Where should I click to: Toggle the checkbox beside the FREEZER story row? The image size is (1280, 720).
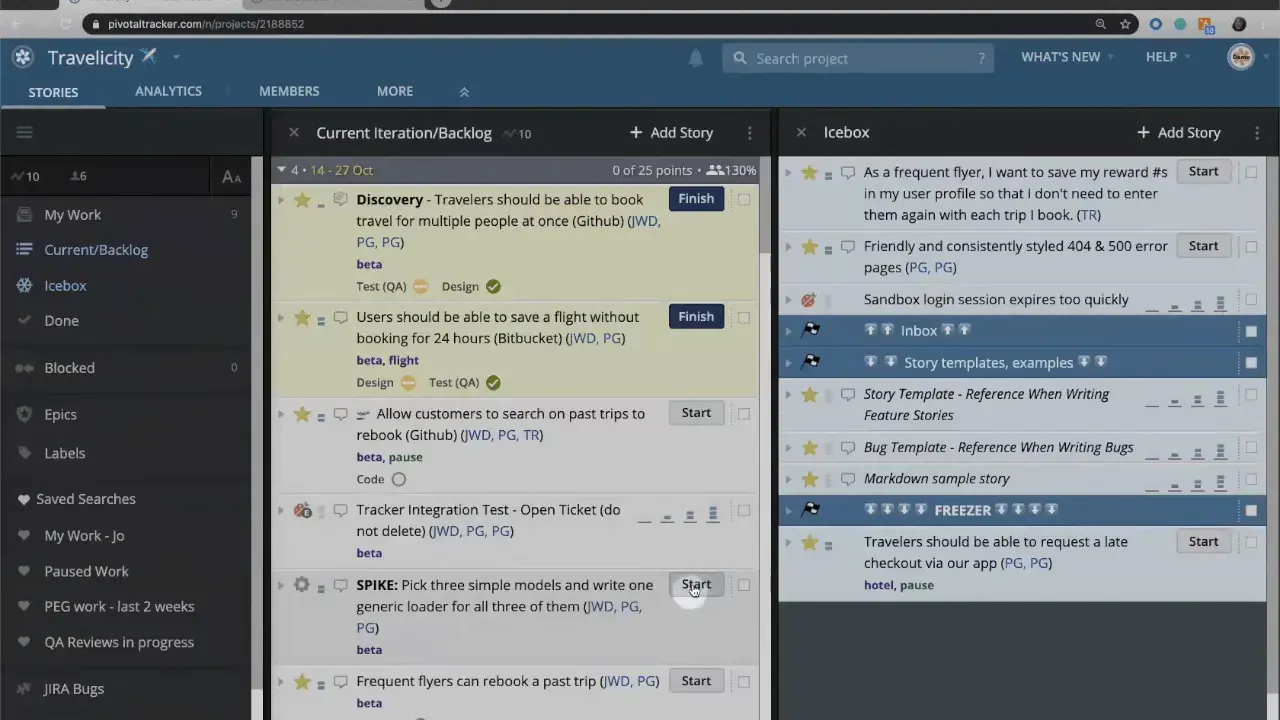tap(1251, 510)
